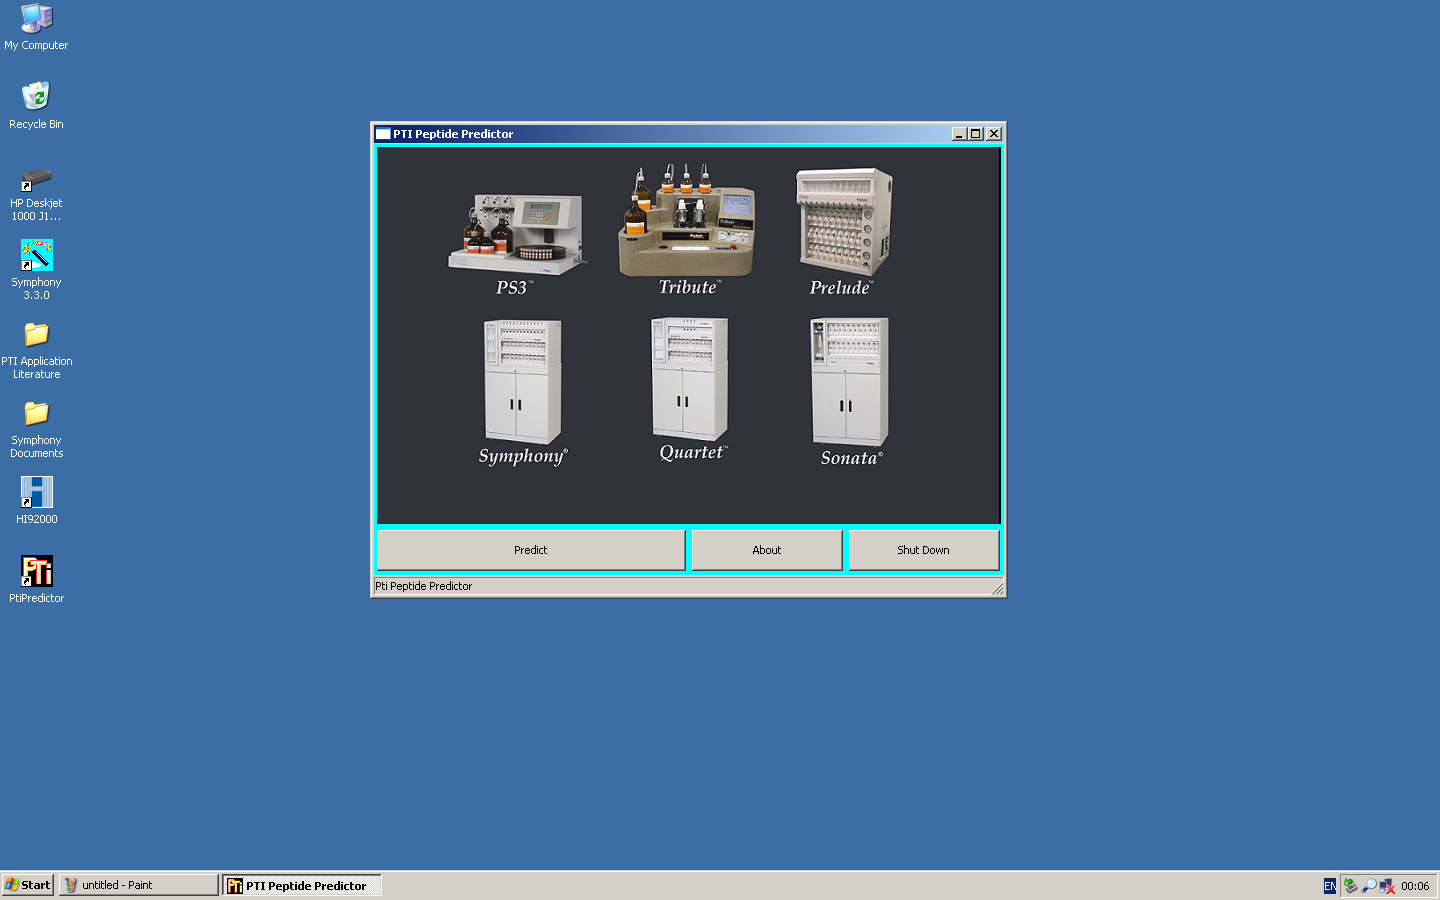
Task: Open the Start menu
Action: click(x=27, y=884)
